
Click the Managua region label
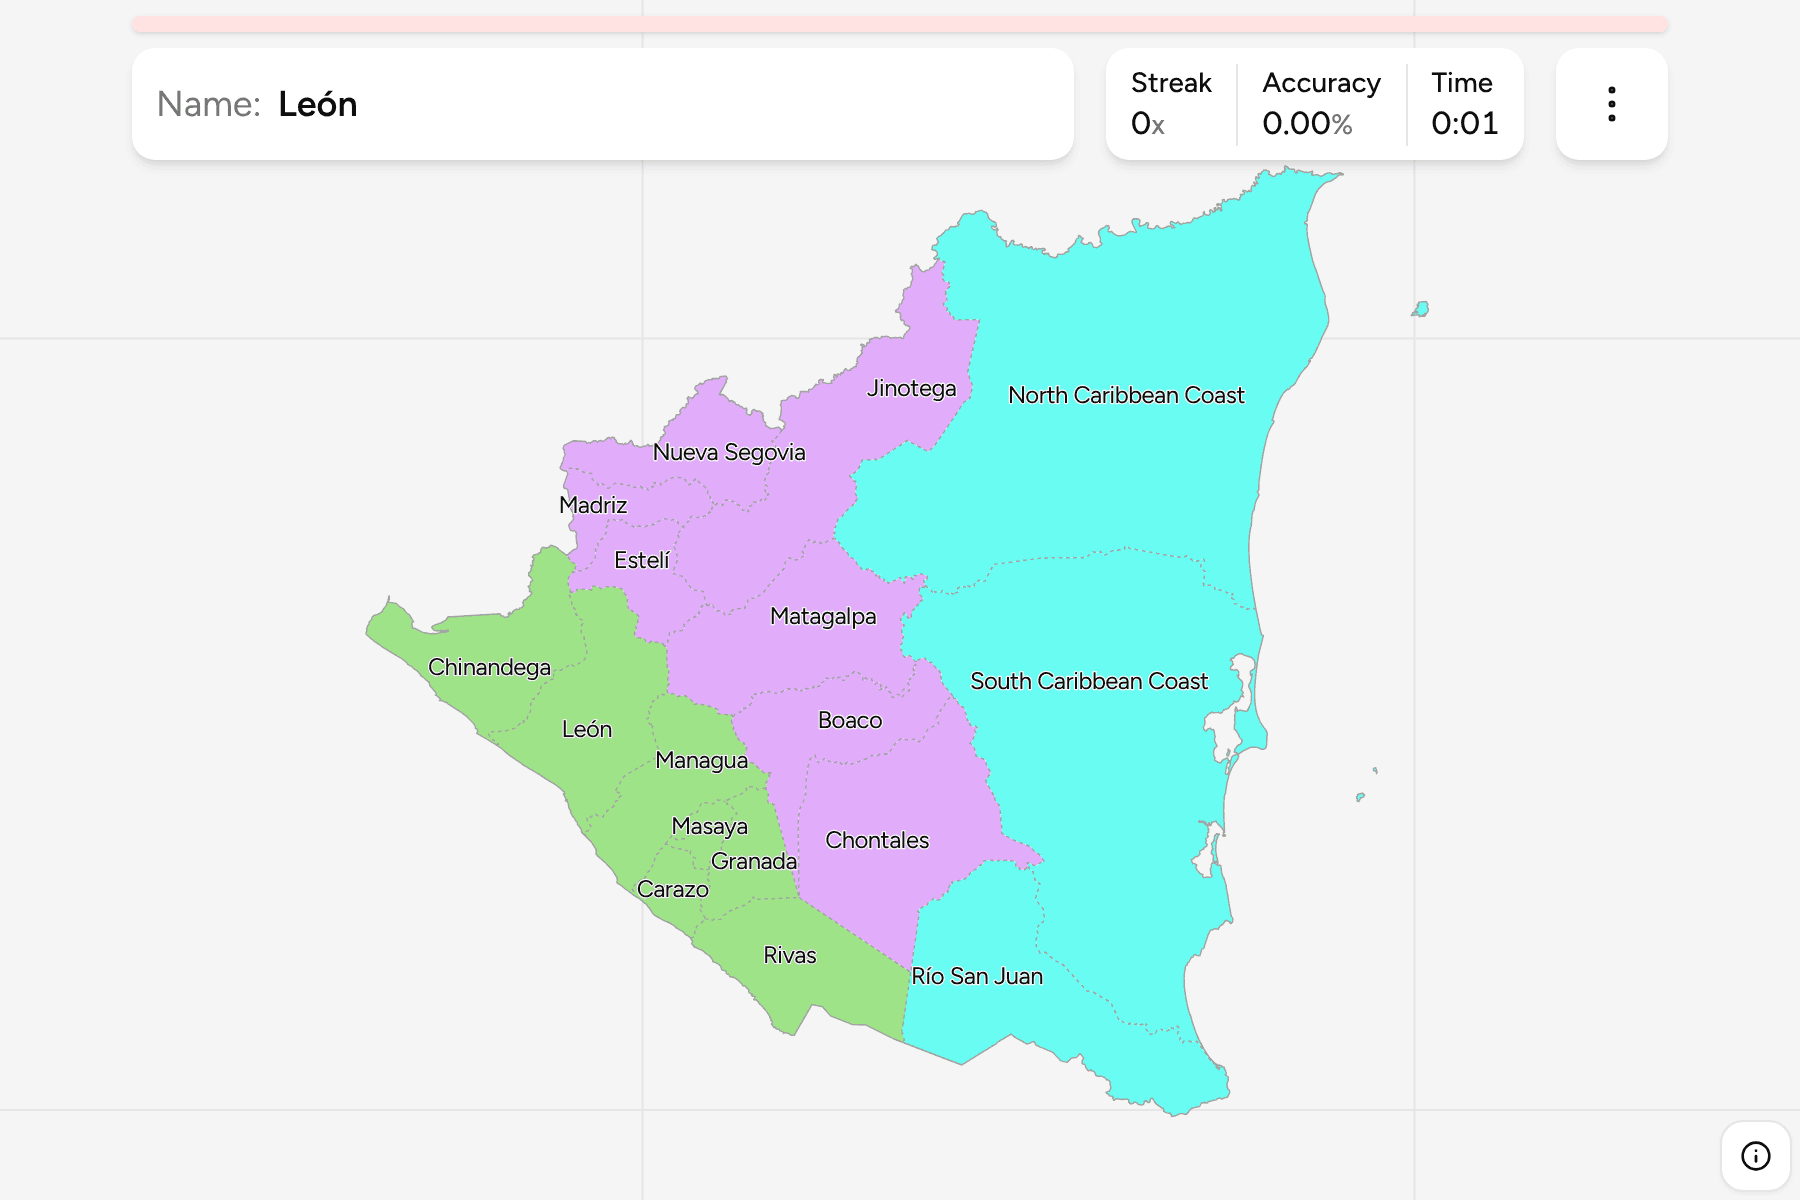[x=701, y=760]
